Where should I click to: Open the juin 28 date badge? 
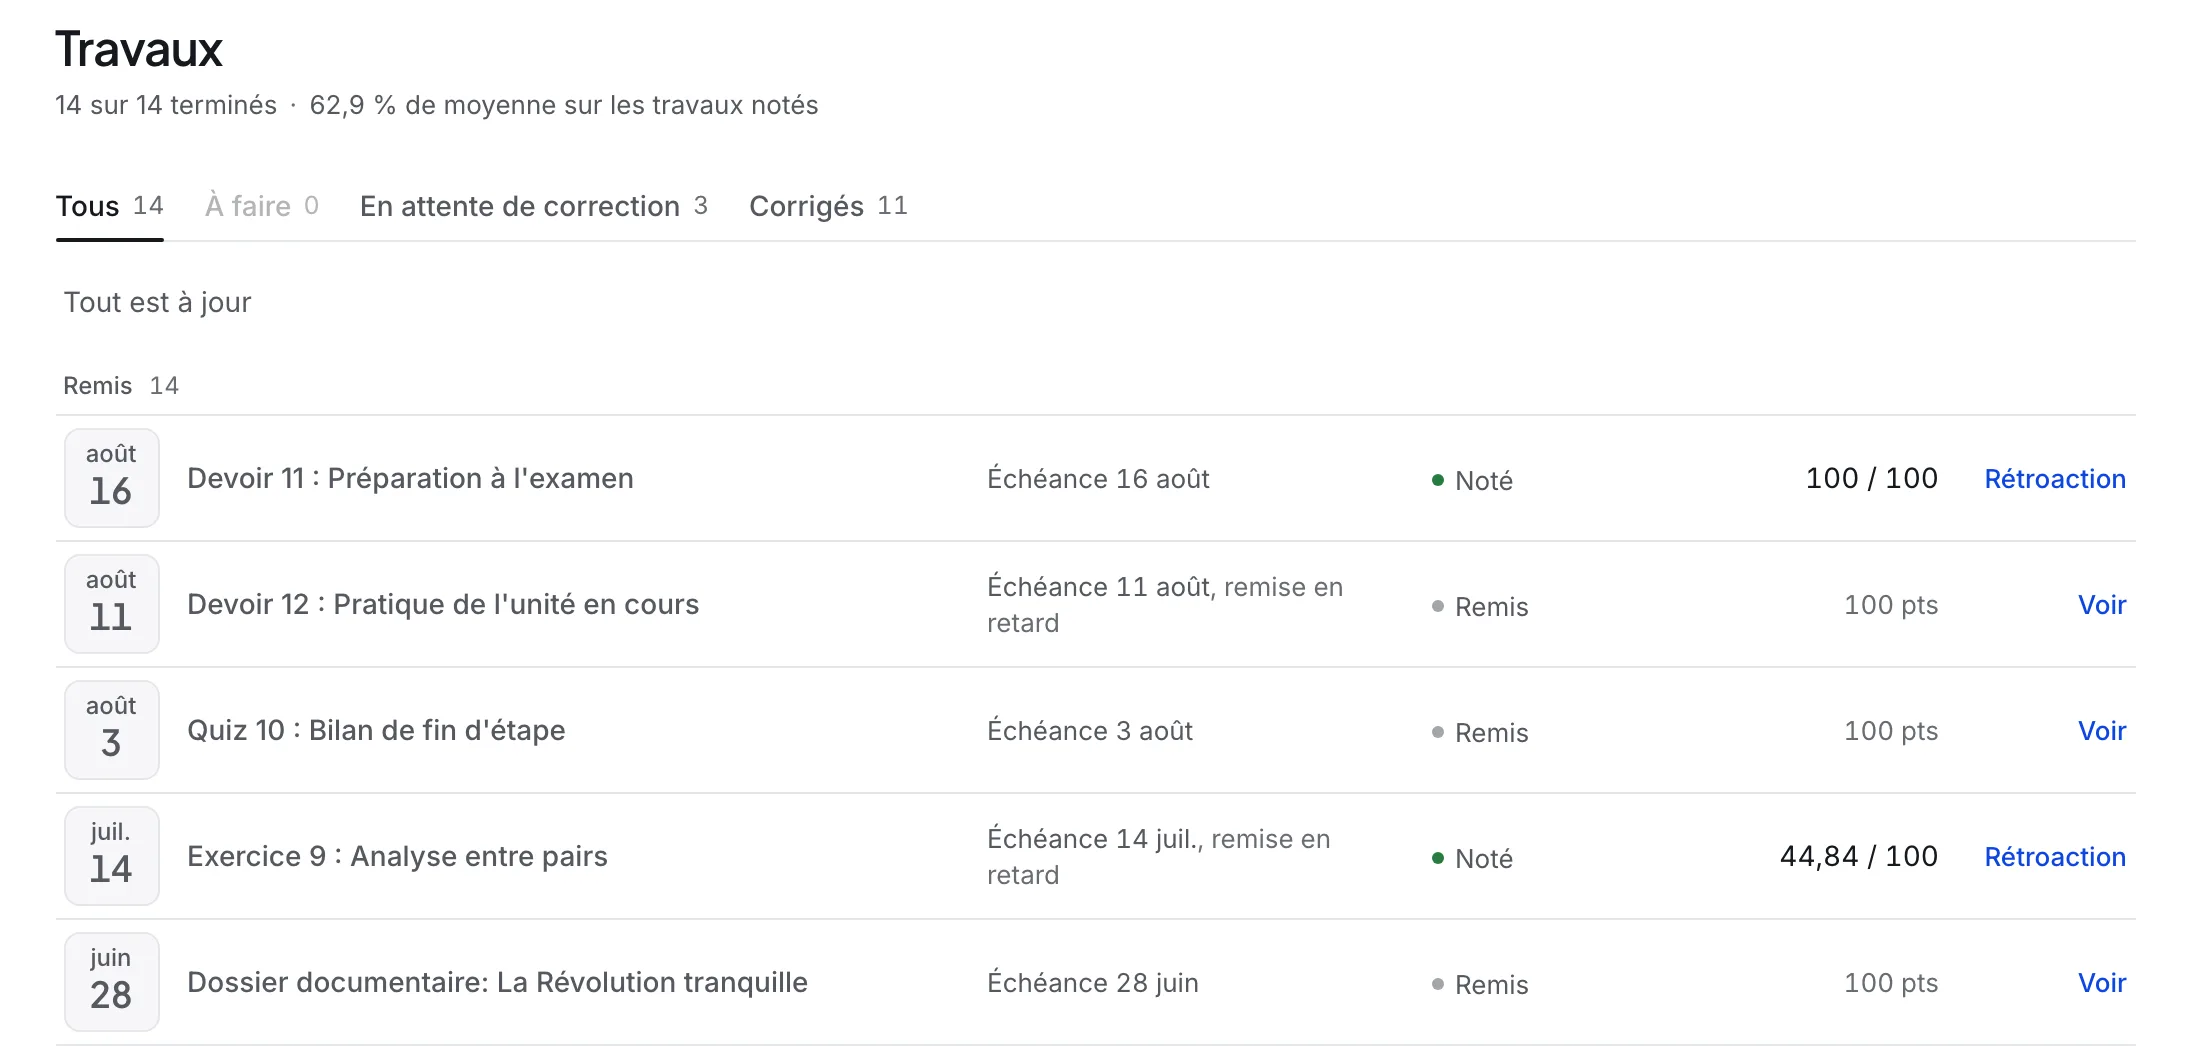112,982
